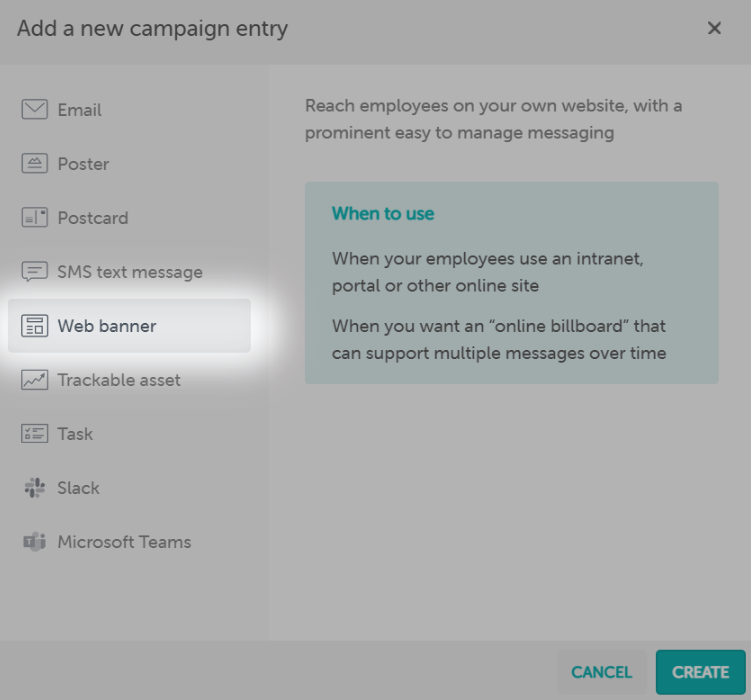
Task: Click the Microsoft Teams logo icon
Action: [x=35, y=542]
